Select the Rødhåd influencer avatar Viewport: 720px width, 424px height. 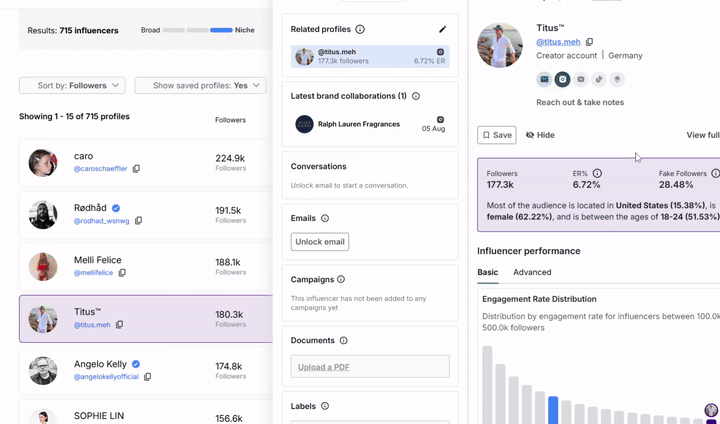[43, 215]
